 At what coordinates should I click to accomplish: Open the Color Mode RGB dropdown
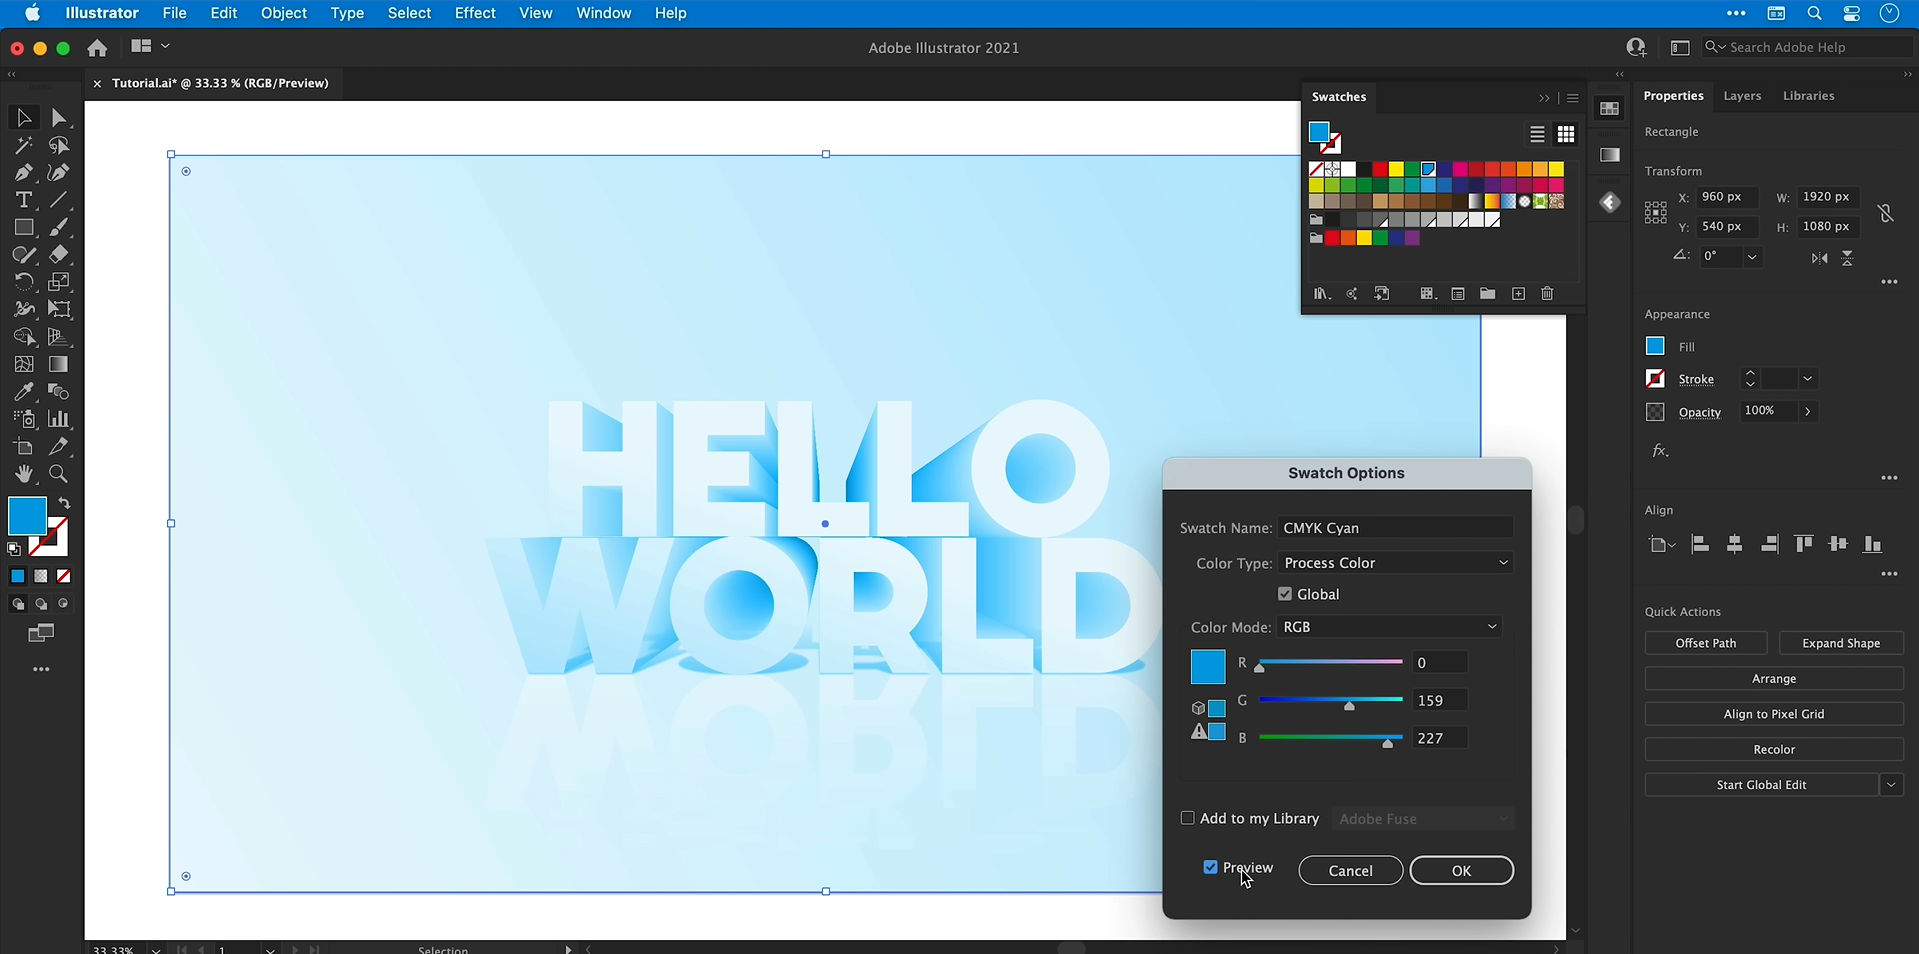click(x=1390, y=627)
